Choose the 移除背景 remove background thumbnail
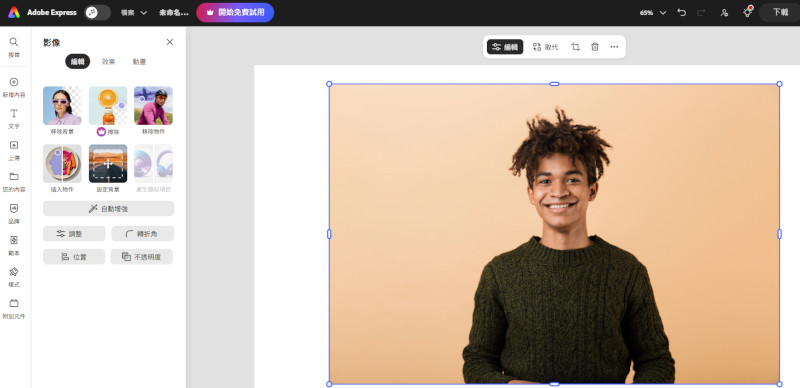This screenshot has height=388, width=800. click(x=62, y=106)
